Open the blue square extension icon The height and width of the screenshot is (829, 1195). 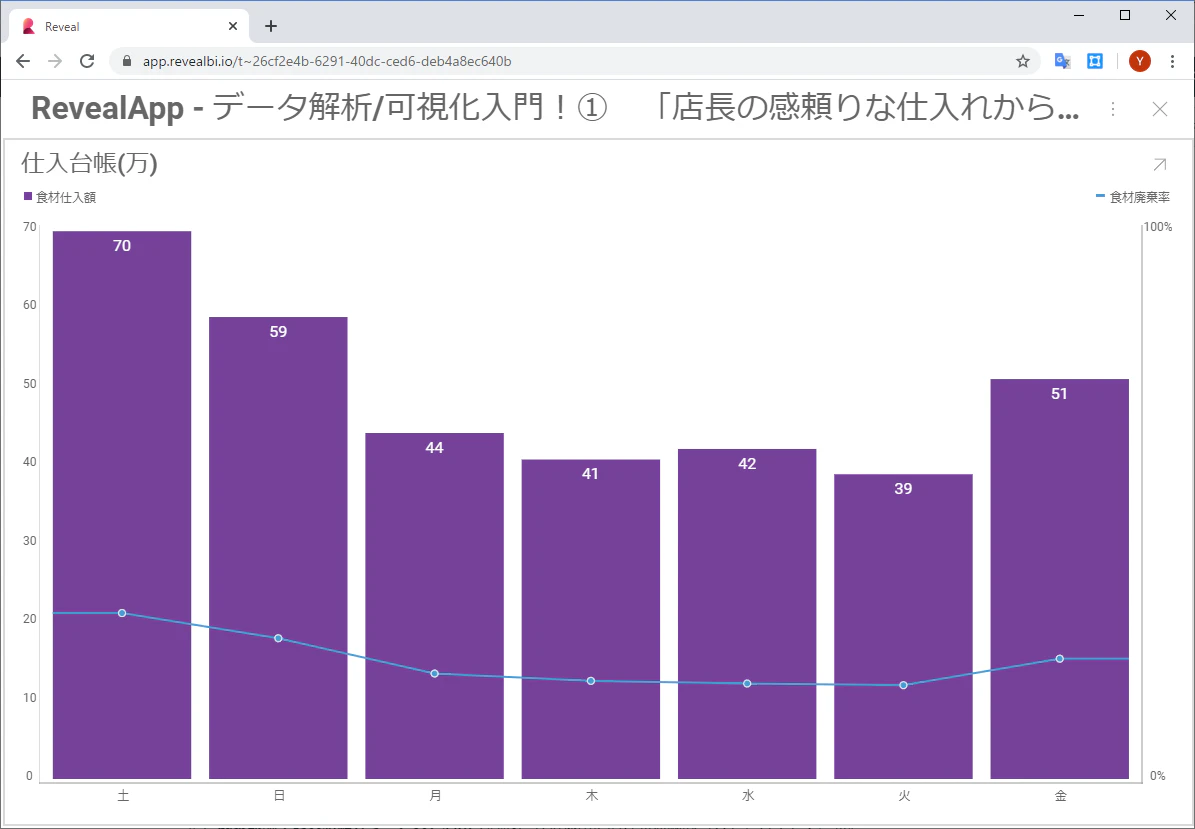pos(1095,61)
